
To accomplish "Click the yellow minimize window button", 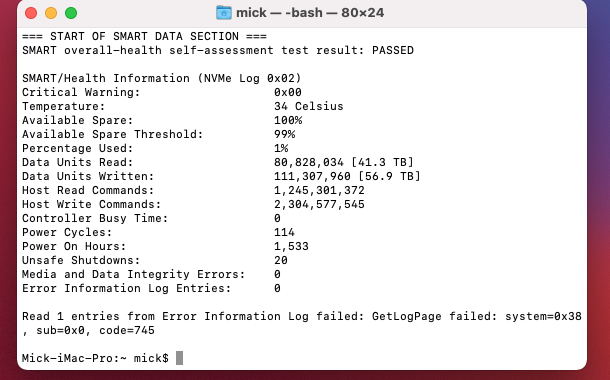I will (x=51, y=13).
